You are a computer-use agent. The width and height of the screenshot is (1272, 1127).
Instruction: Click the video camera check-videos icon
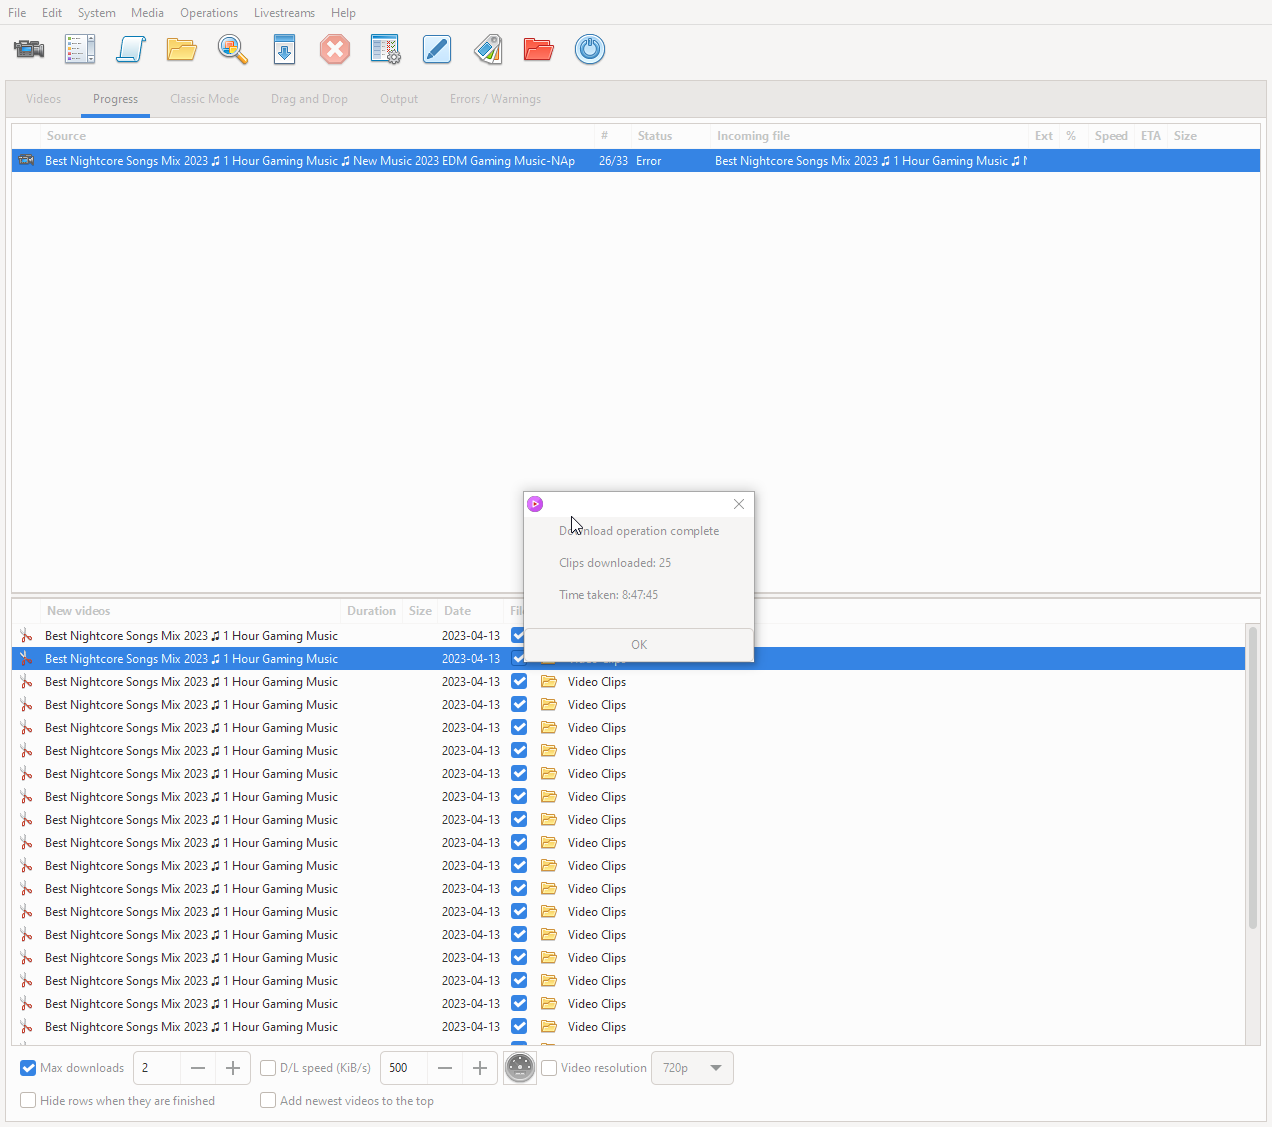point(29,49)
